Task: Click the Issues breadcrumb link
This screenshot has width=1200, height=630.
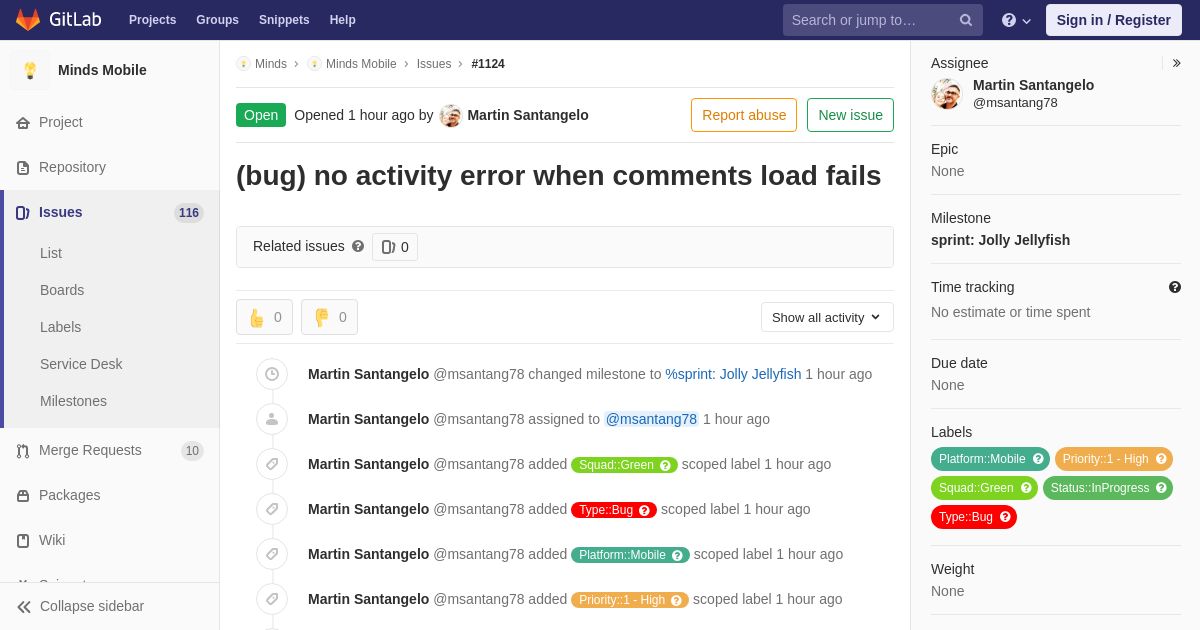Action: click(434, 64)
